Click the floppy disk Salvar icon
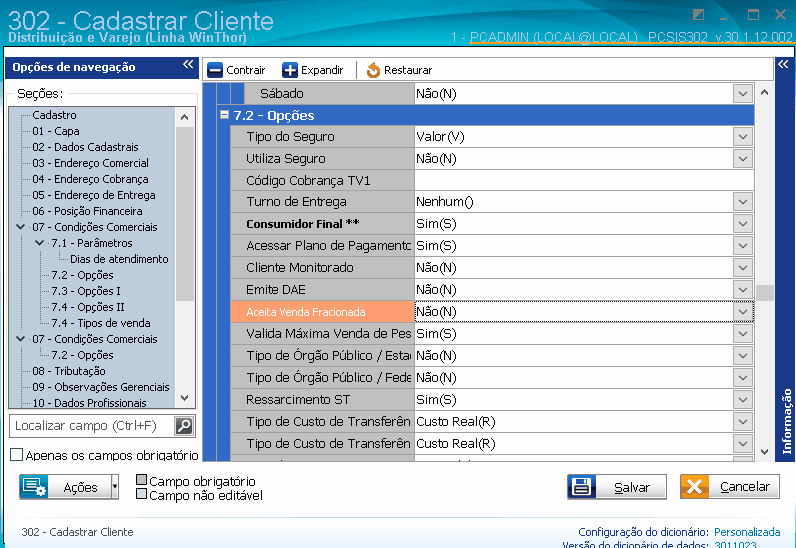Viewport: 796px width, 548px height. pos(581,487)
